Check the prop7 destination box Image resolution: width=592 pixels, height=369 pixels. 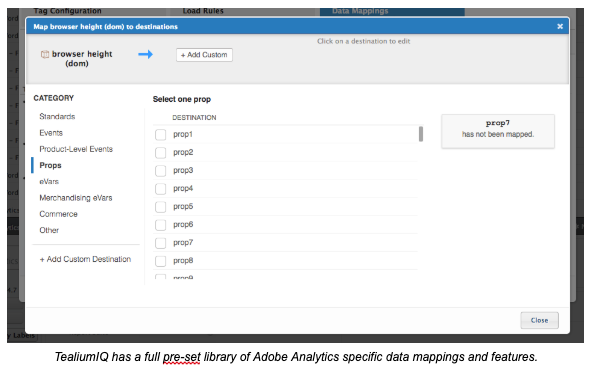160,243
